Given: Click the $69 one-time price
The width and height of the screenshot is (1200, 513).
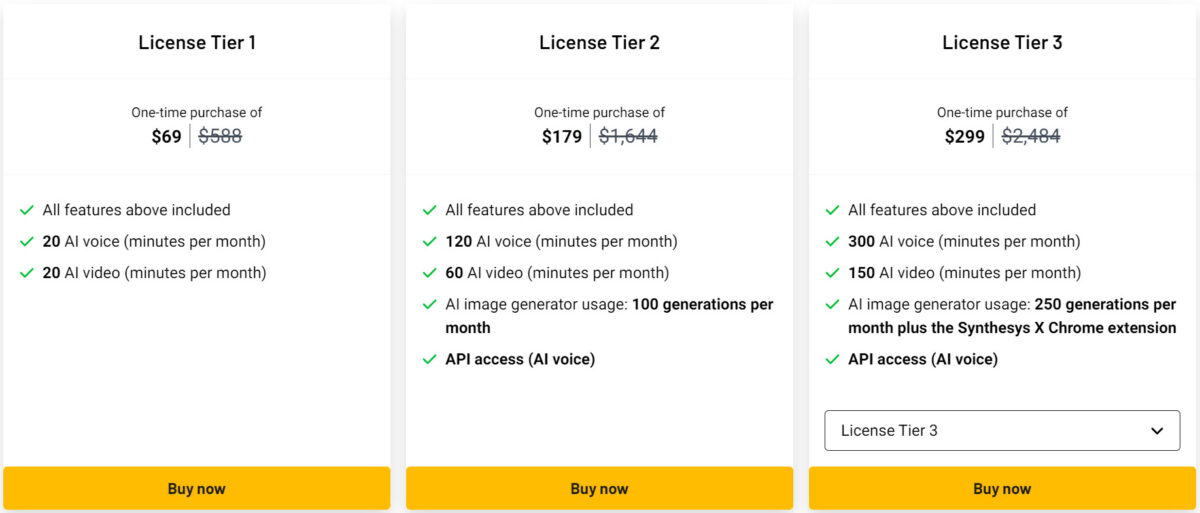Looking at the screenshot, I should coord(167,136).
